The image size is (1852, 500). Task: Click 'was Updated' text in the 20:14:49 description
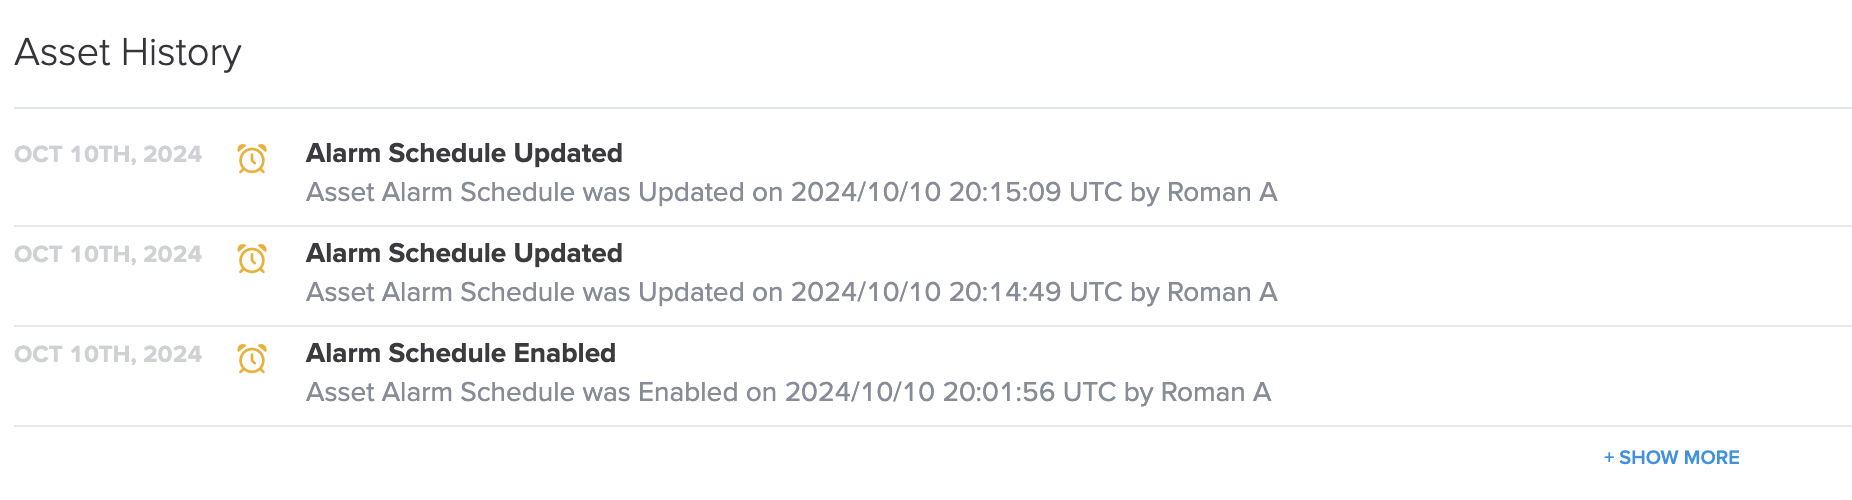[663, 292]
